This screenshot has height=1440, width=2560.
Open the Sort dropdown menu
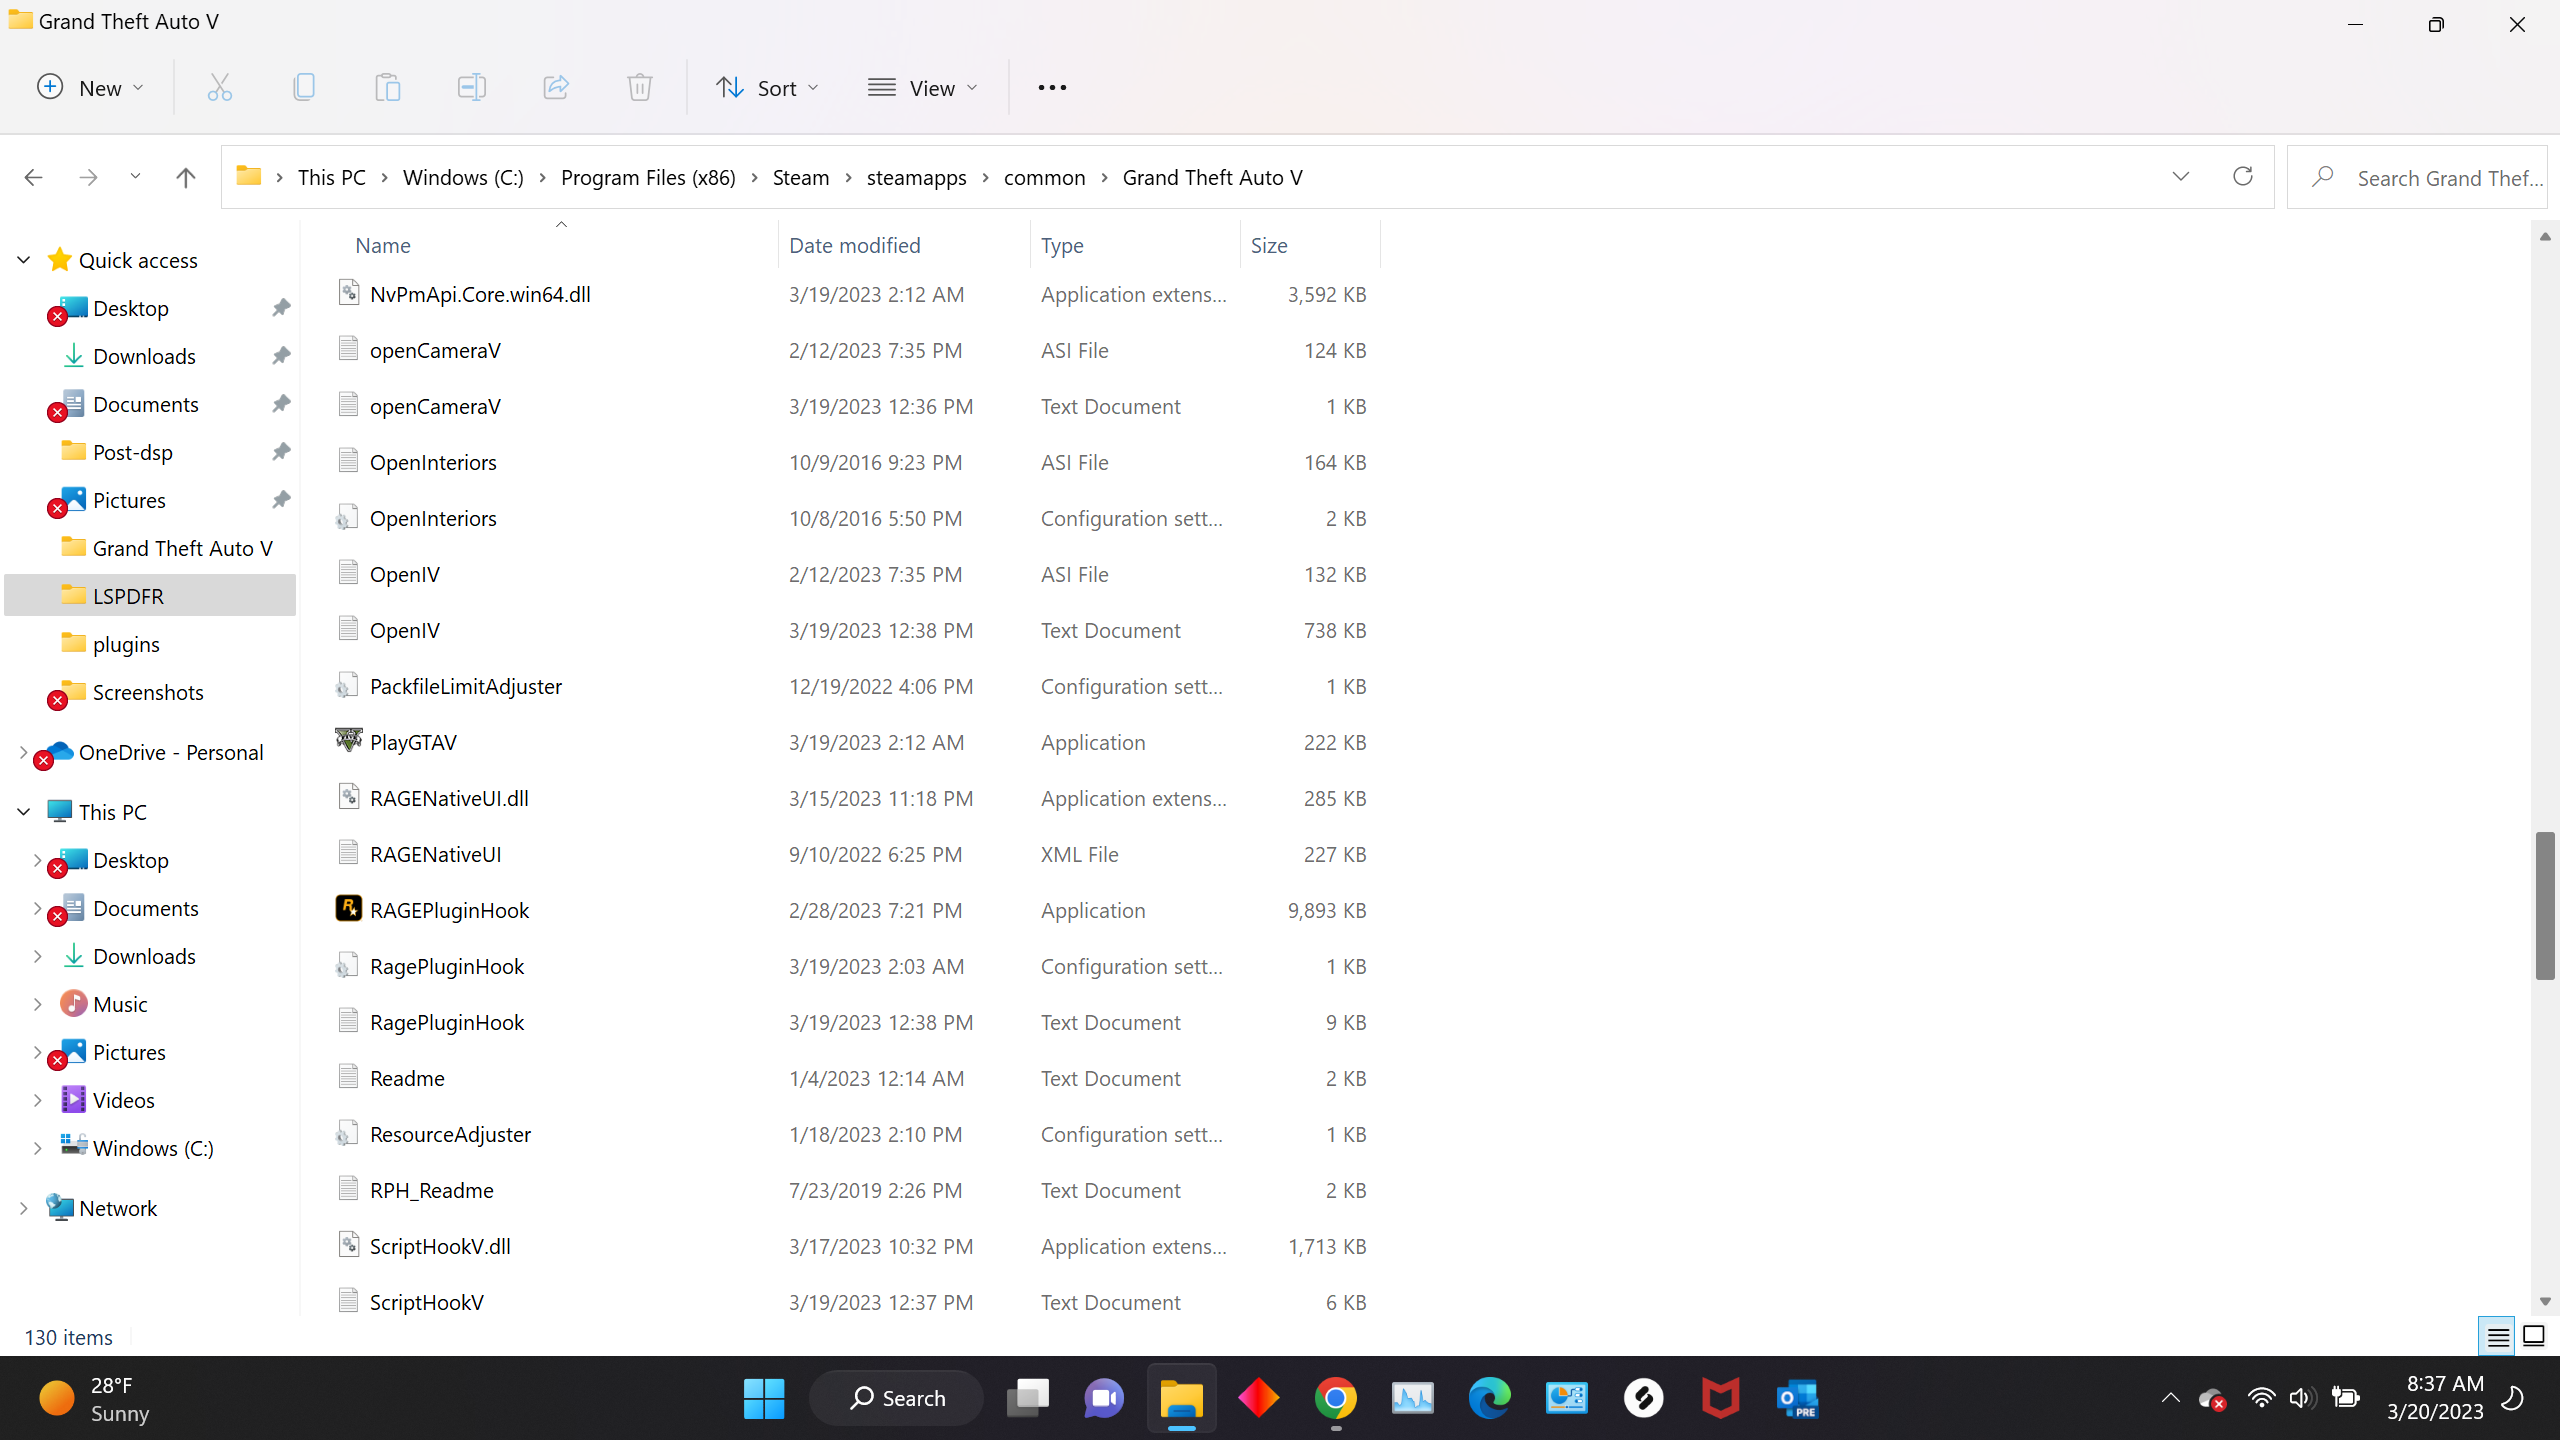pos(767,88)
